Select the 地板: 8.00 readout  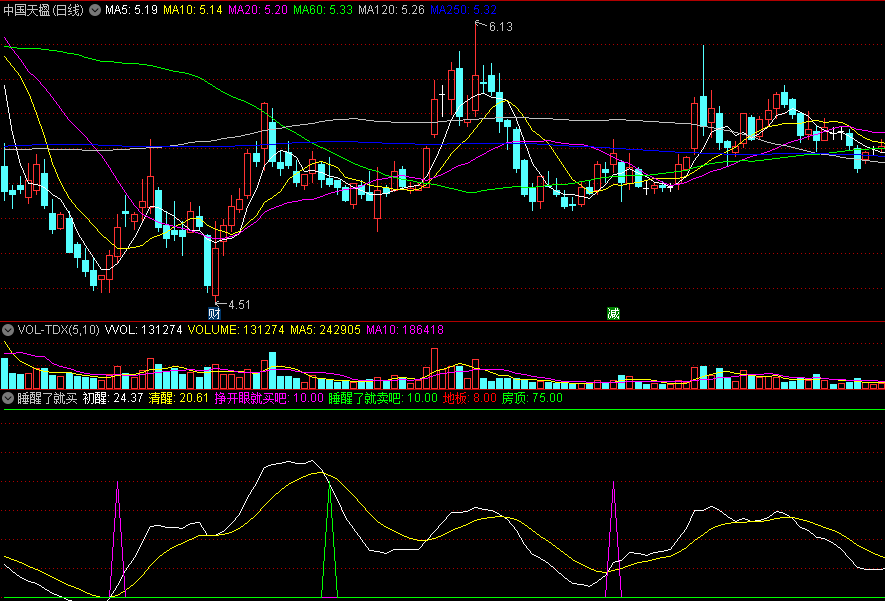tap(470, 398)
